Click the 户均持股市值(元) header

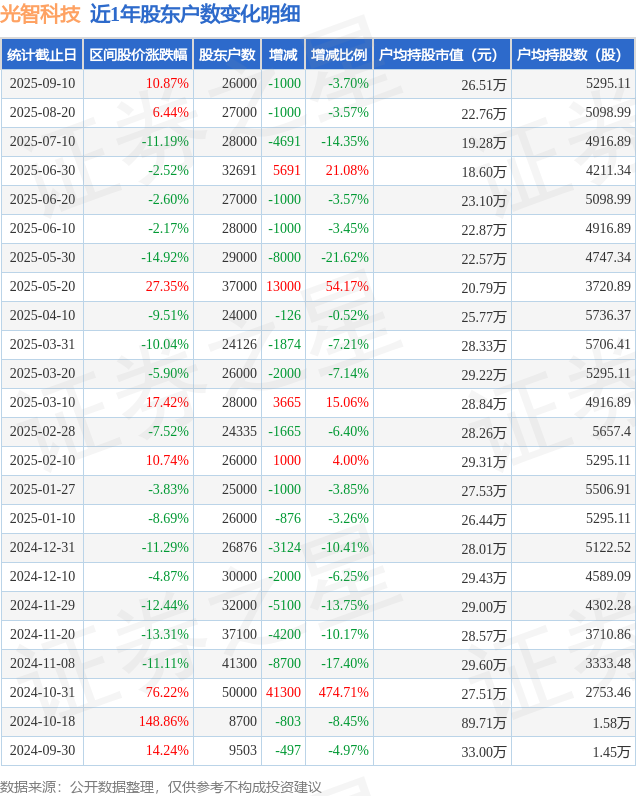click(442, 54)
